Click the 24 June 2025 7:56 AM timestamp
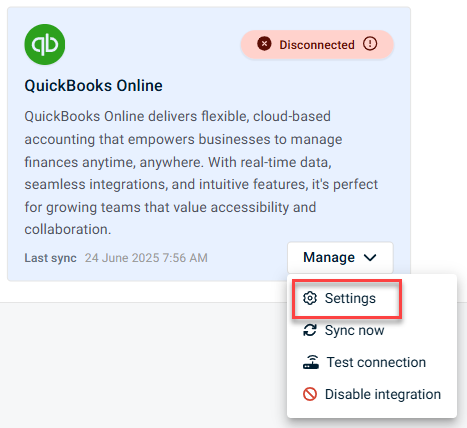The image size is (467, 428). coord(146,258)
